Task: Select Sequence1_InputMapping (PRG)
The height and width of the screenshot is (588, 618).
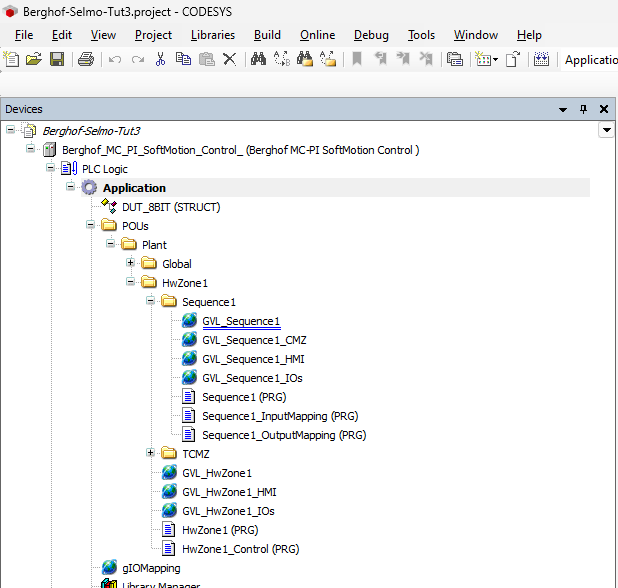Action: click(280, 416)
